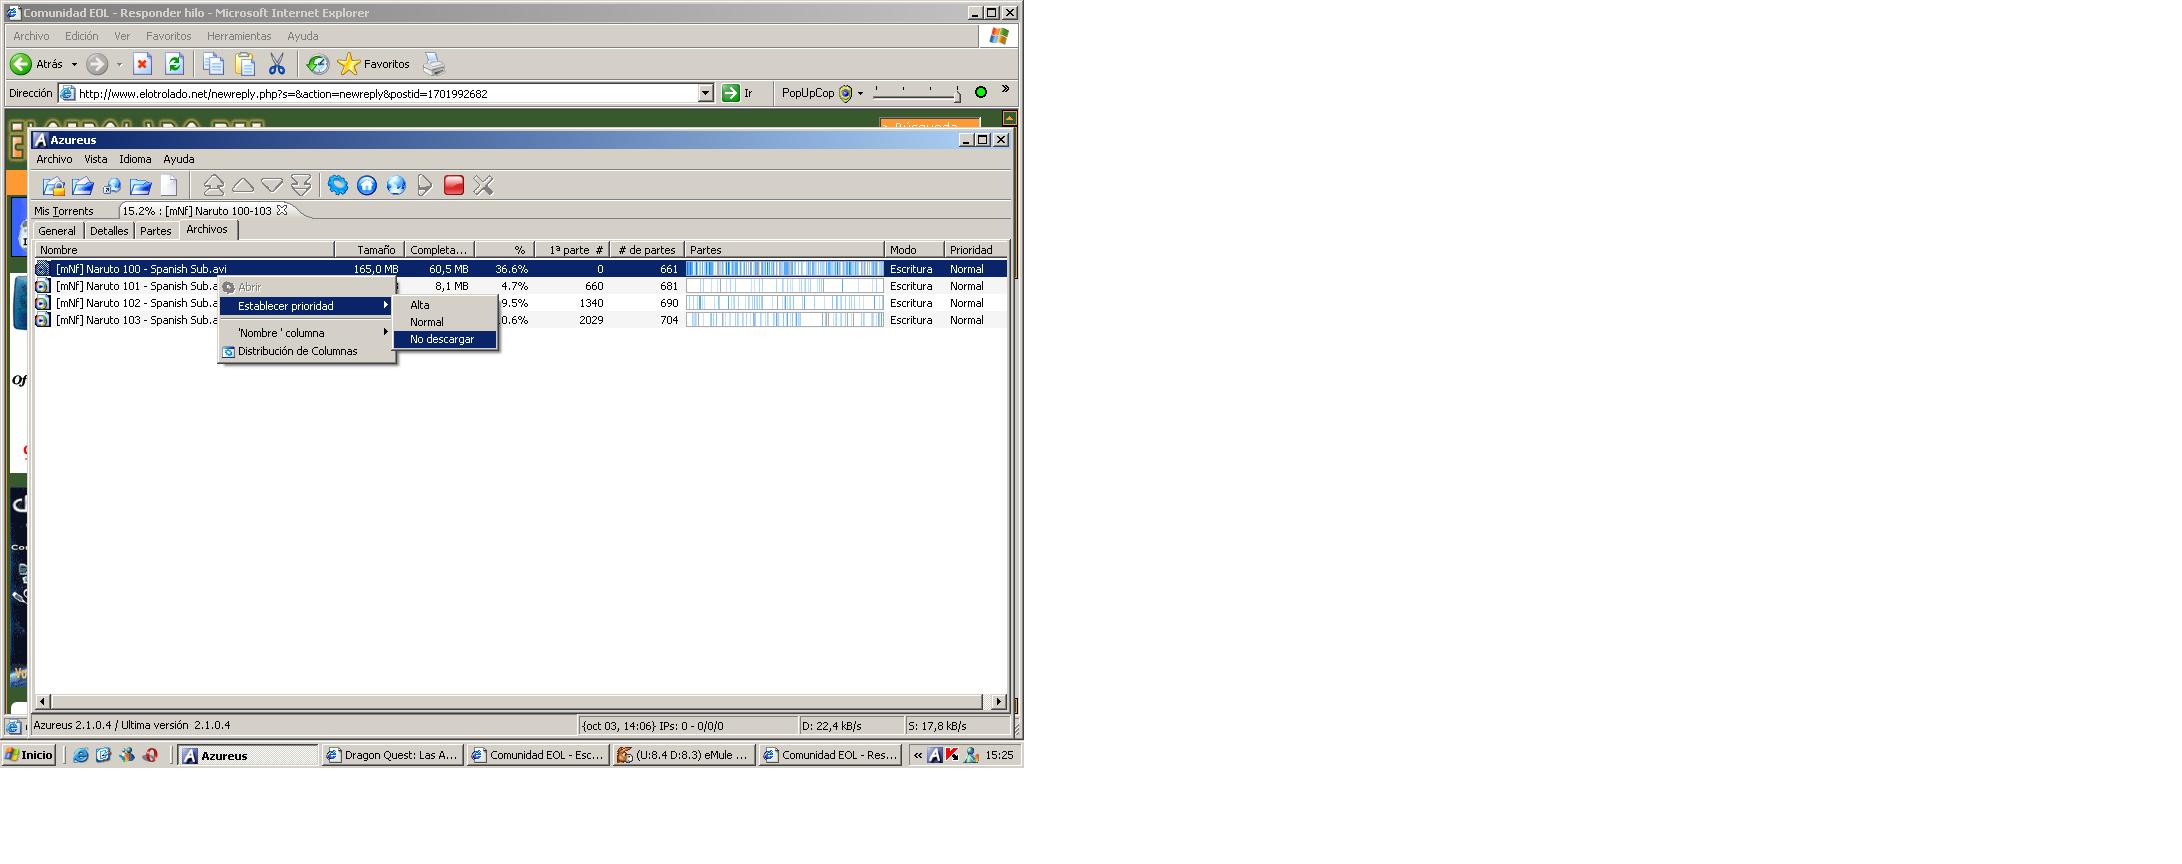Remove torrent with the X icon
2182x864 pixels.
(x=483, y=185)
